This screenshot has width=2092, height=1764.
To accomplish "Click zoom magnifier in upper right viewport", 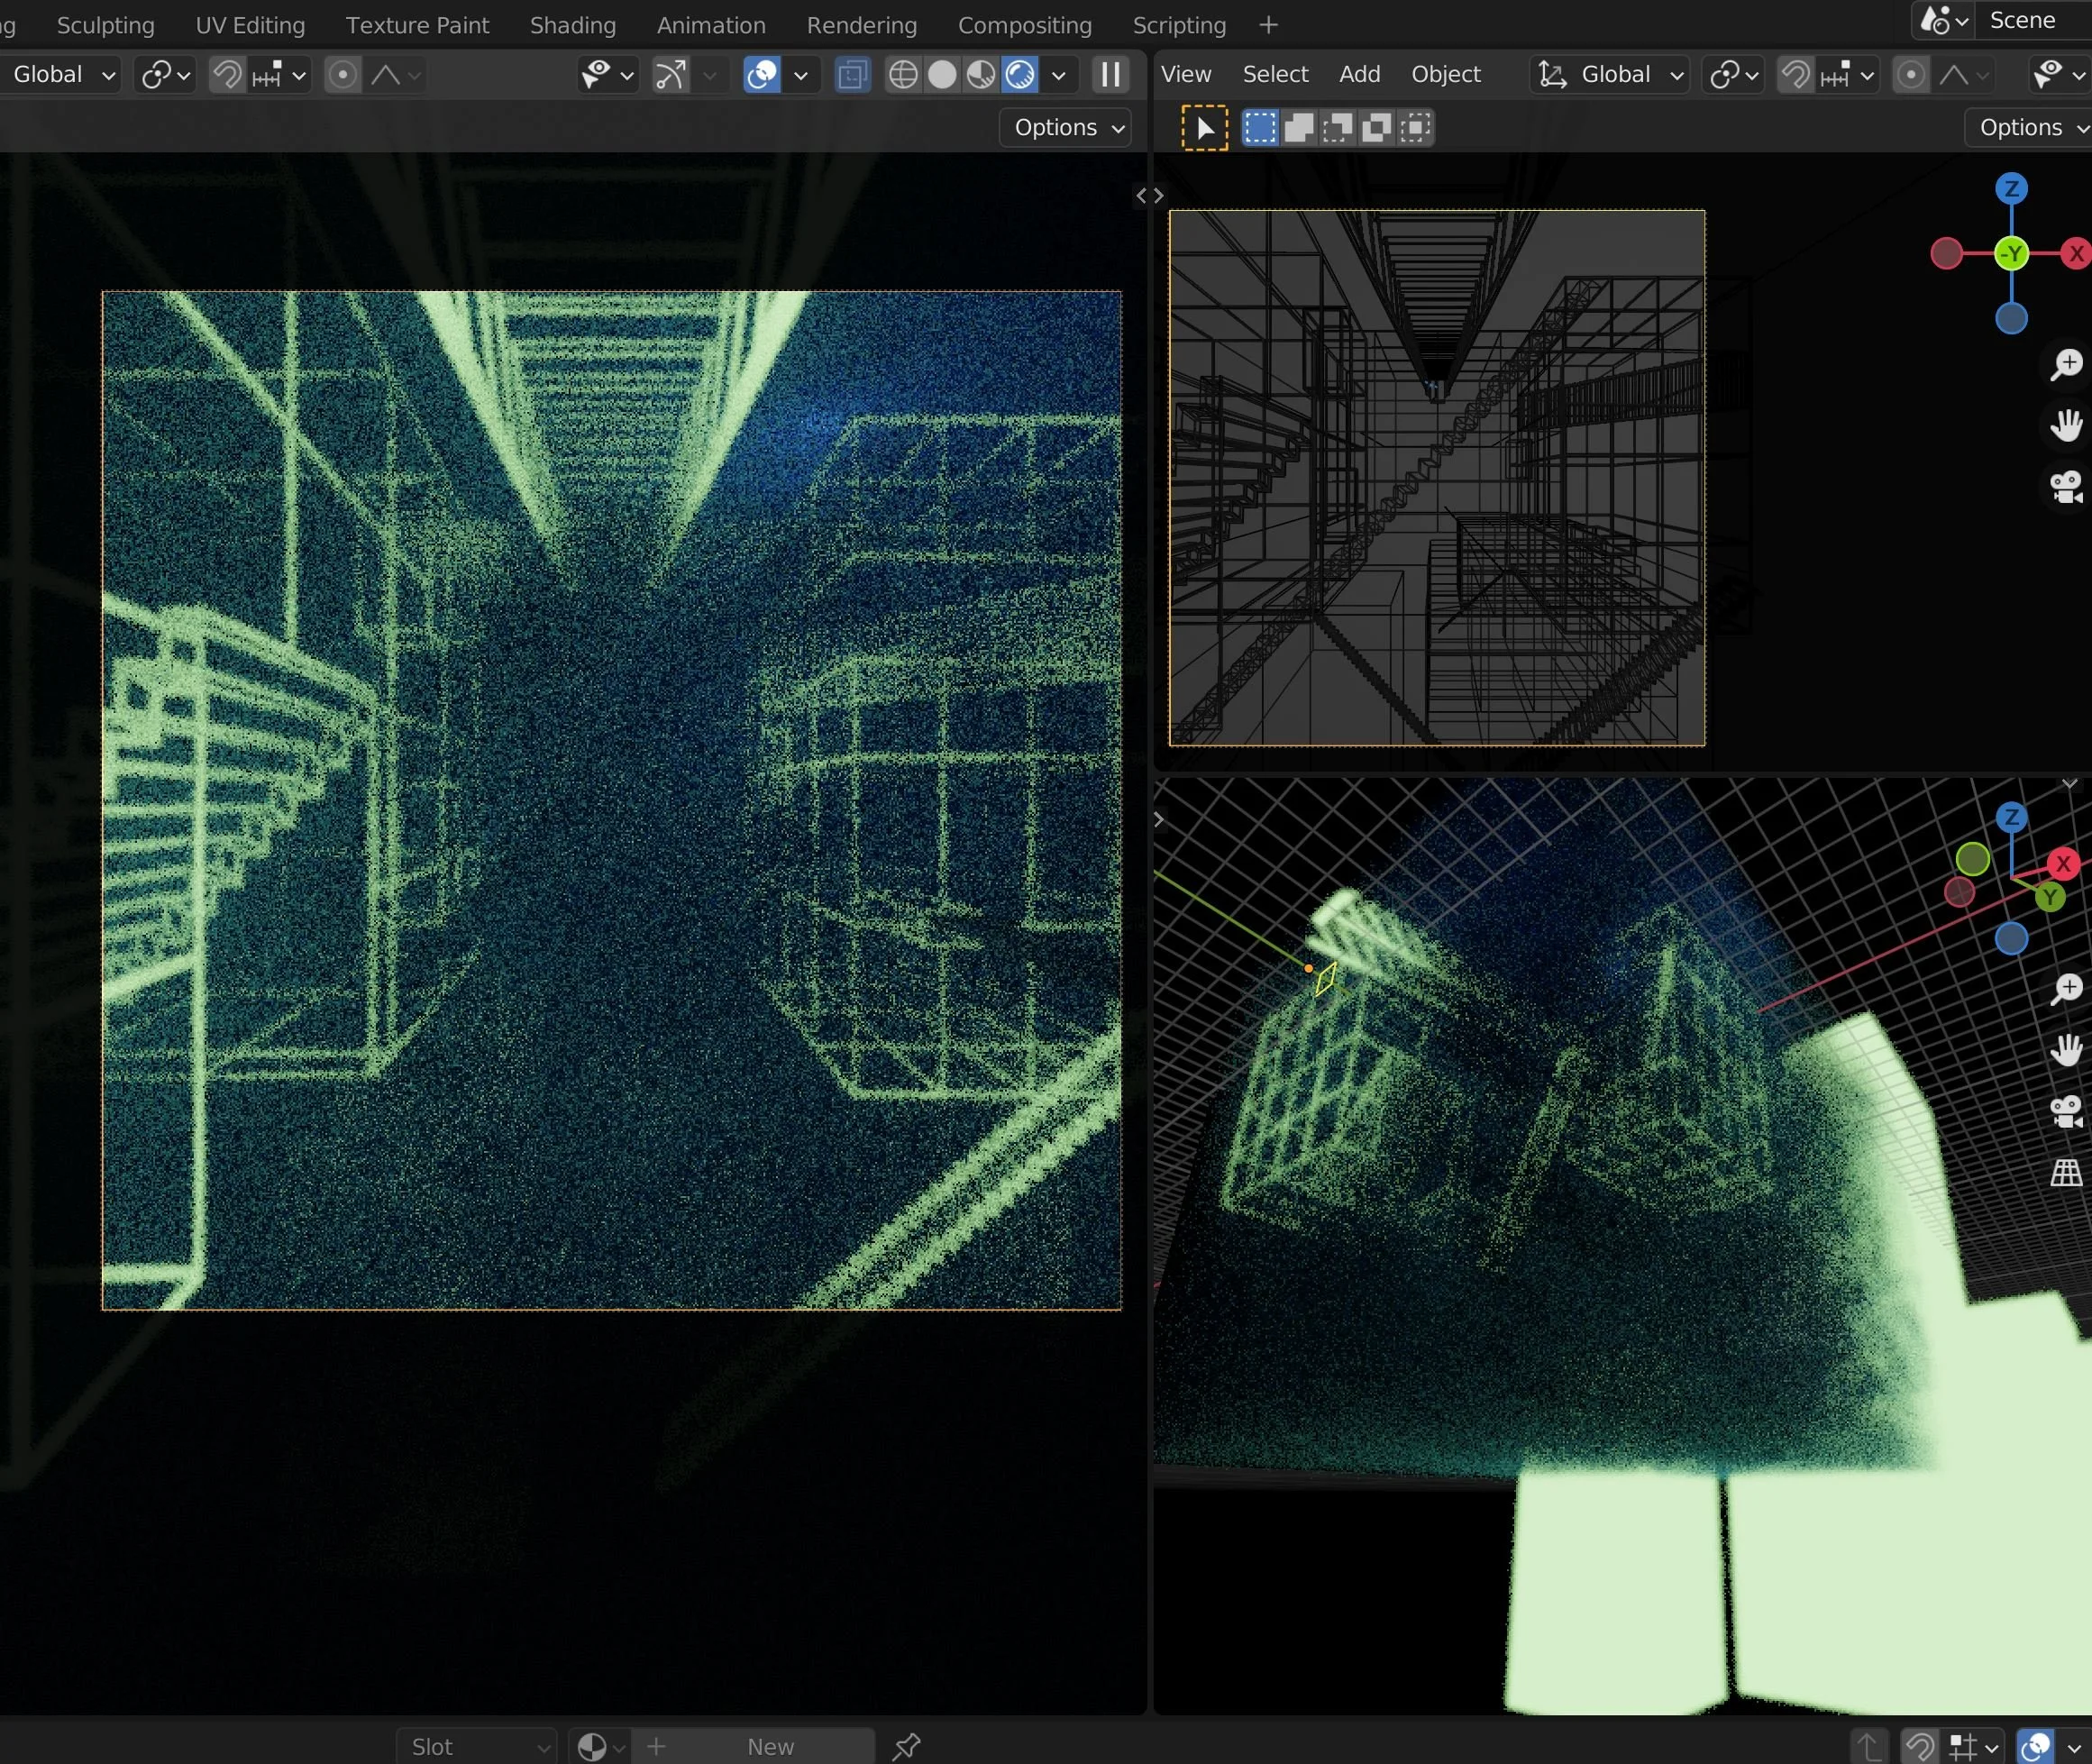I will (2065, 364).
